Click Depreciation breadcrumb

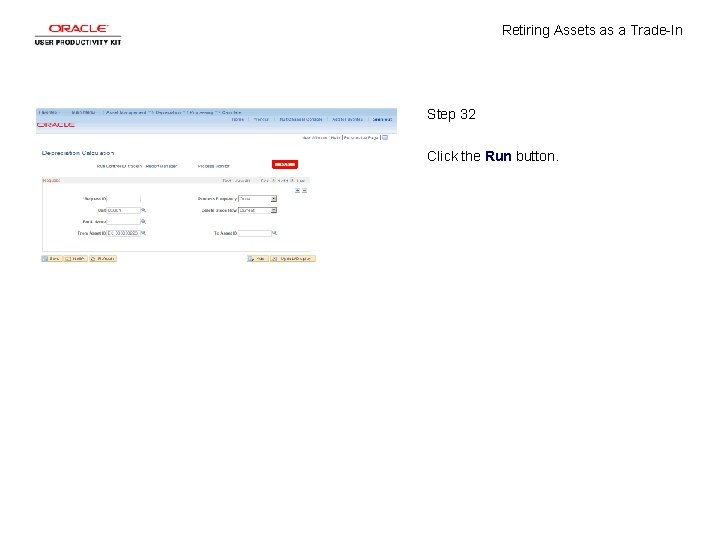click(x=168, y=112)
